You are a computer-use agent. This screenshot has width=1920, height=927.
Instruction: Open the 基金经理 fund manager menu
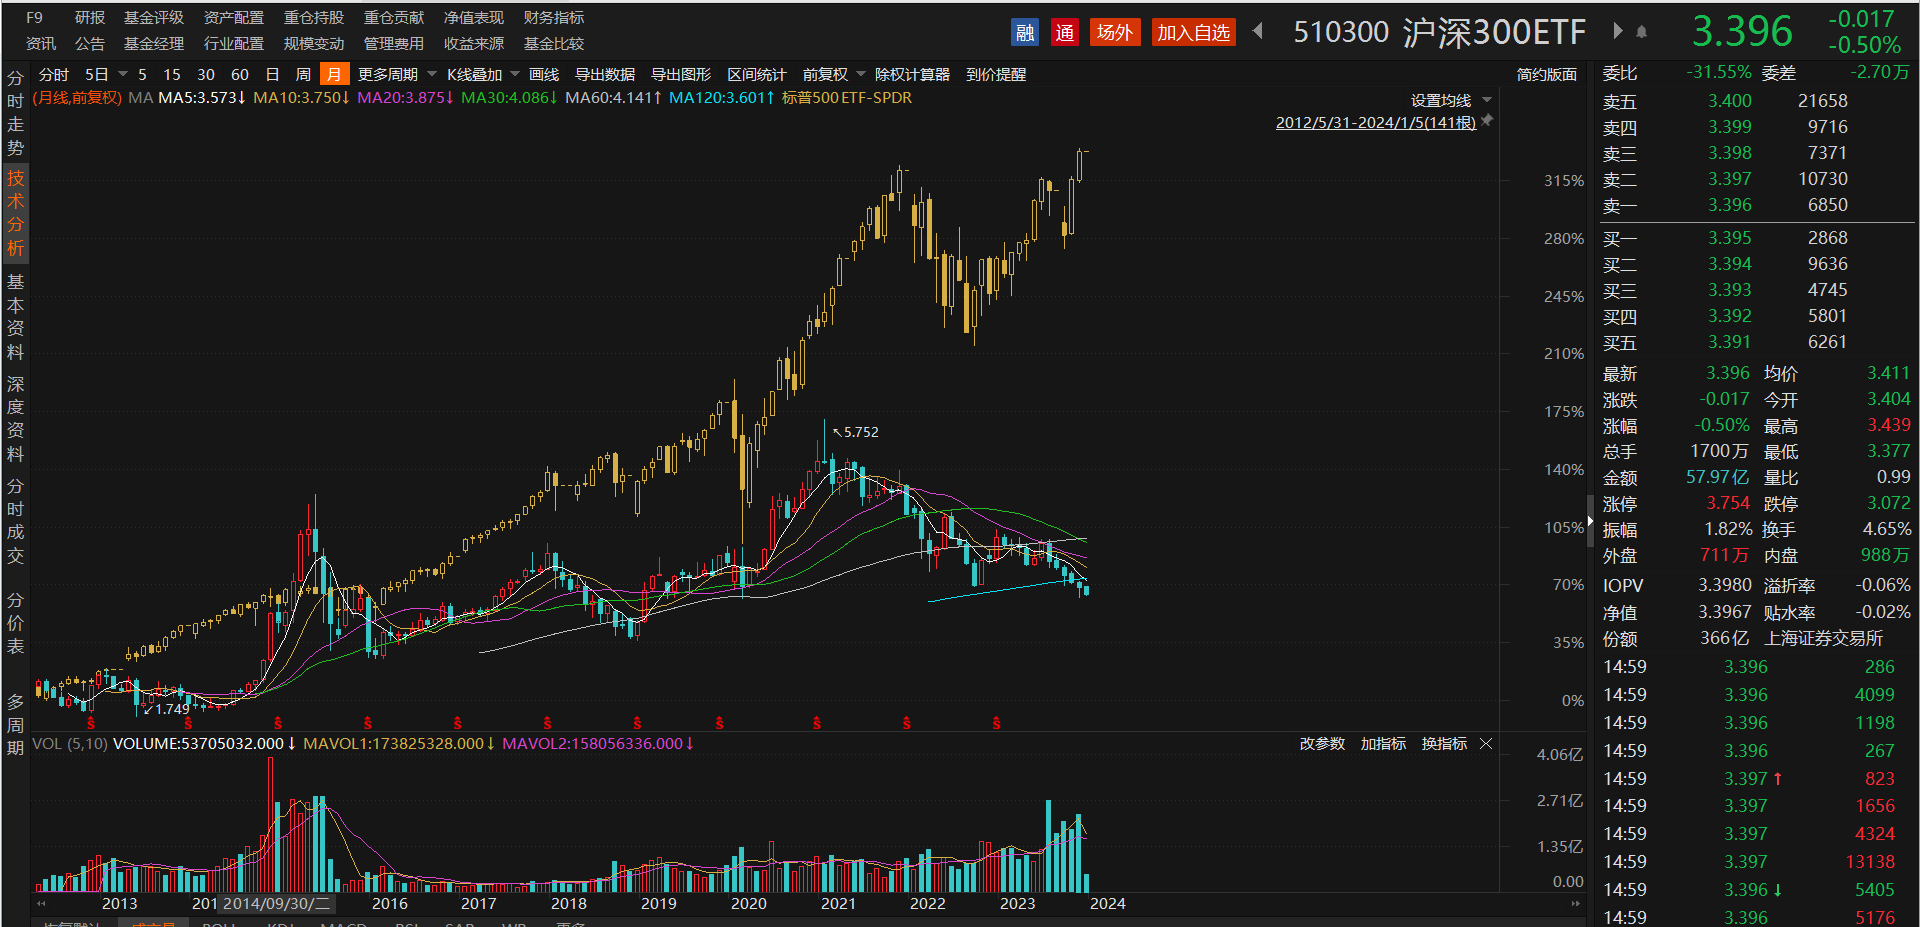click(x=154, y=44)
